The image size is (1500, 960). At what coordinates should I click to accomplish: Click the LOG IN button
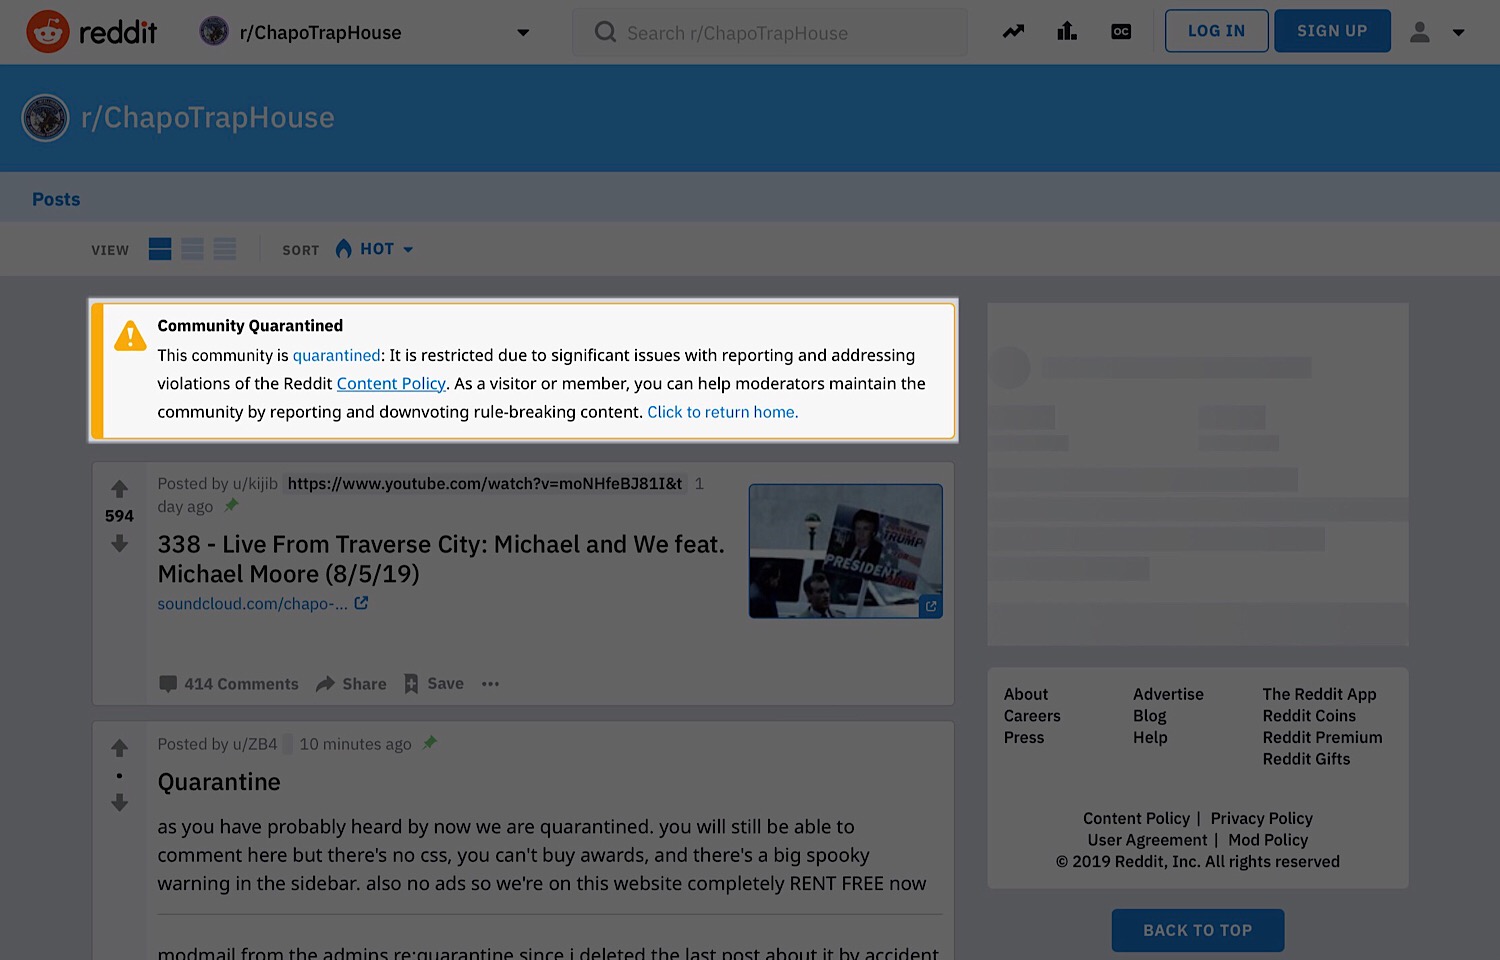[x=1216, y=31]
